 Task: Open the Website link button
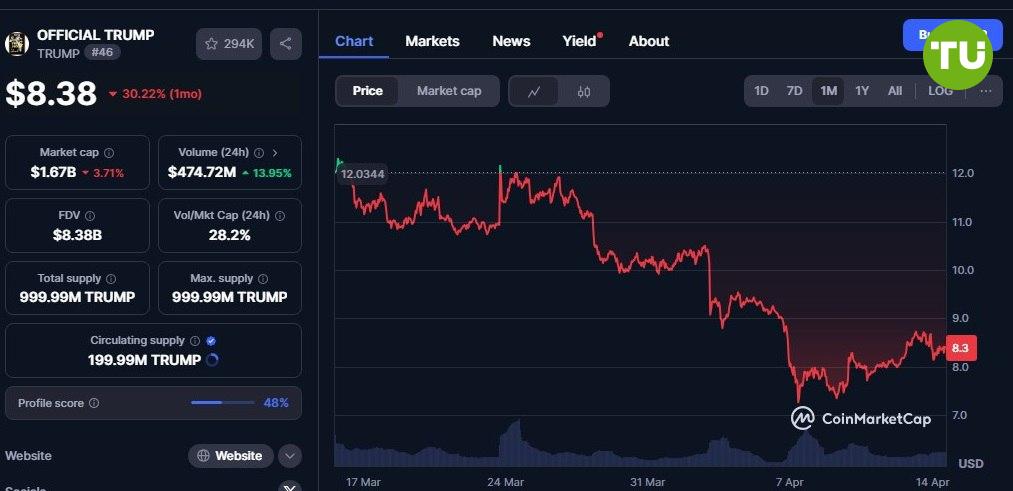[231, 456]
